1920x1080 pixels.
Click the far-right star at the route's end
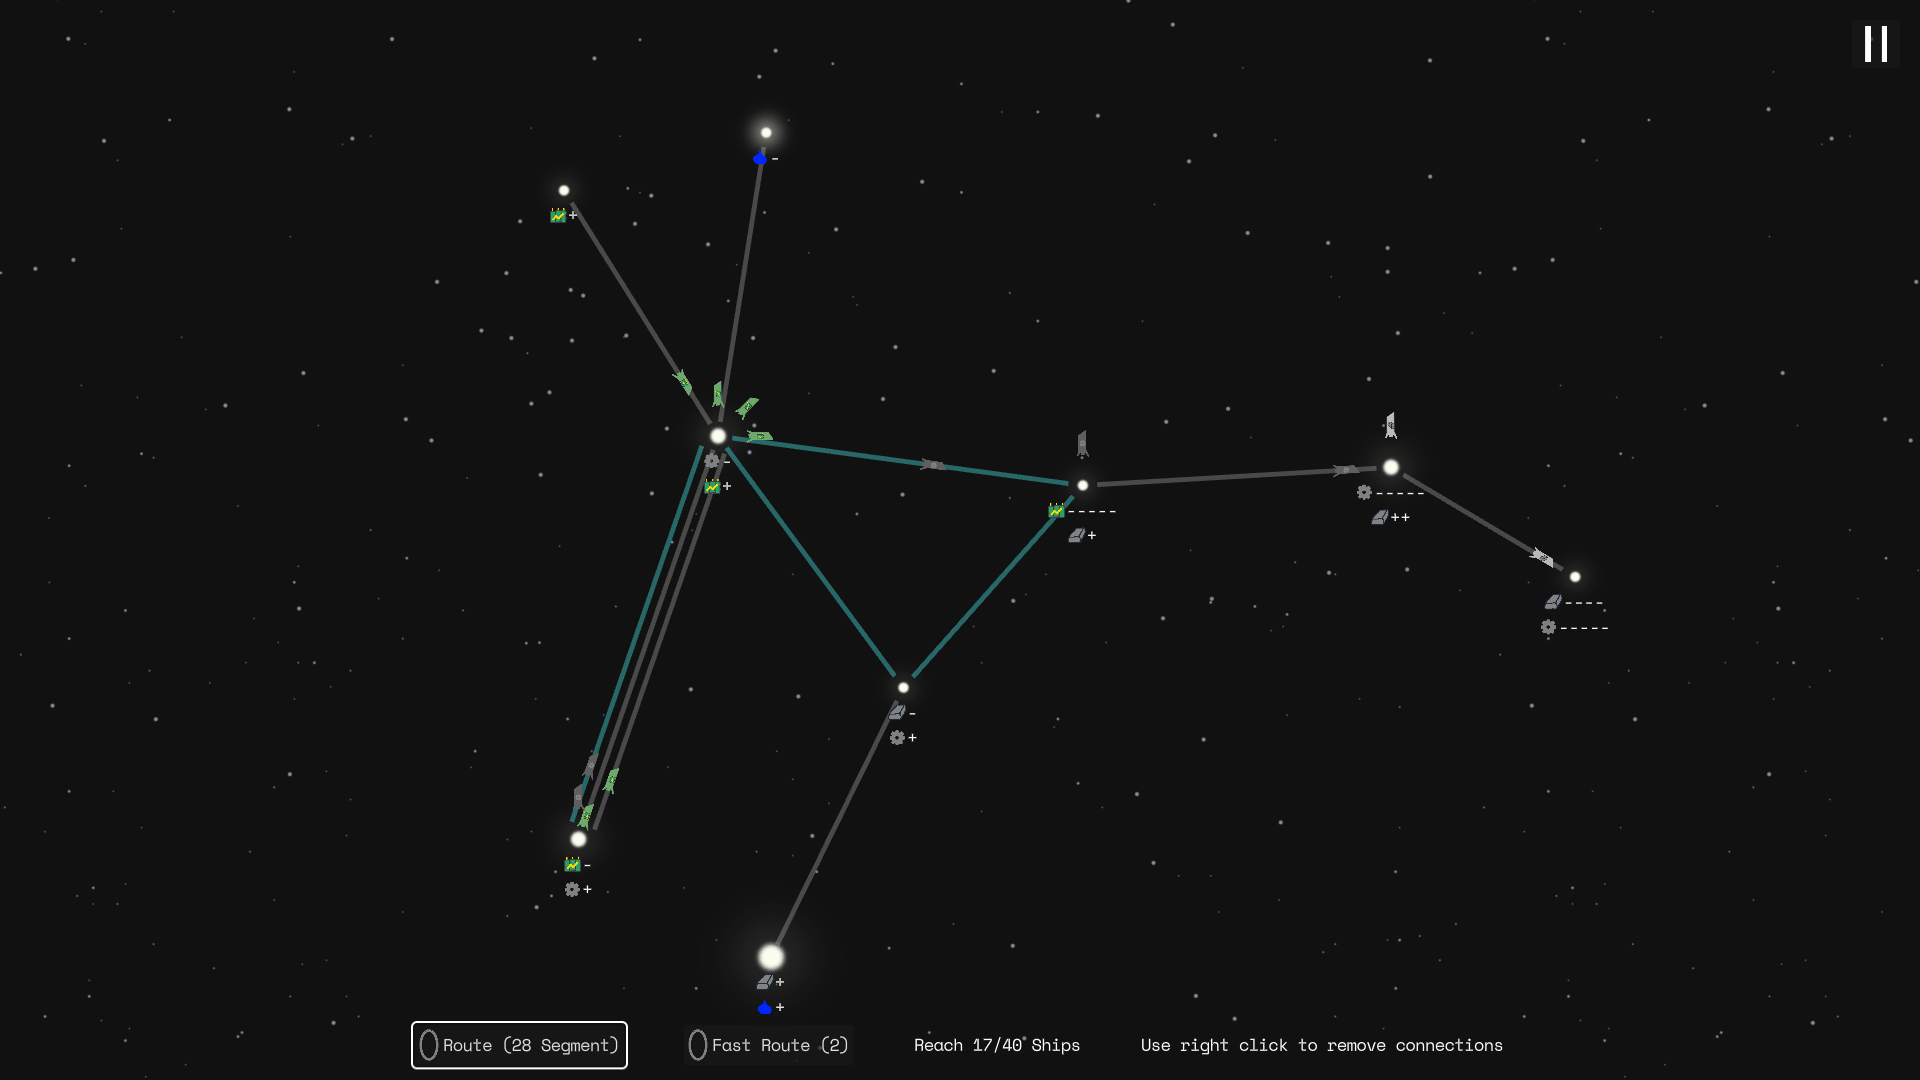[x=1575, y=577]
